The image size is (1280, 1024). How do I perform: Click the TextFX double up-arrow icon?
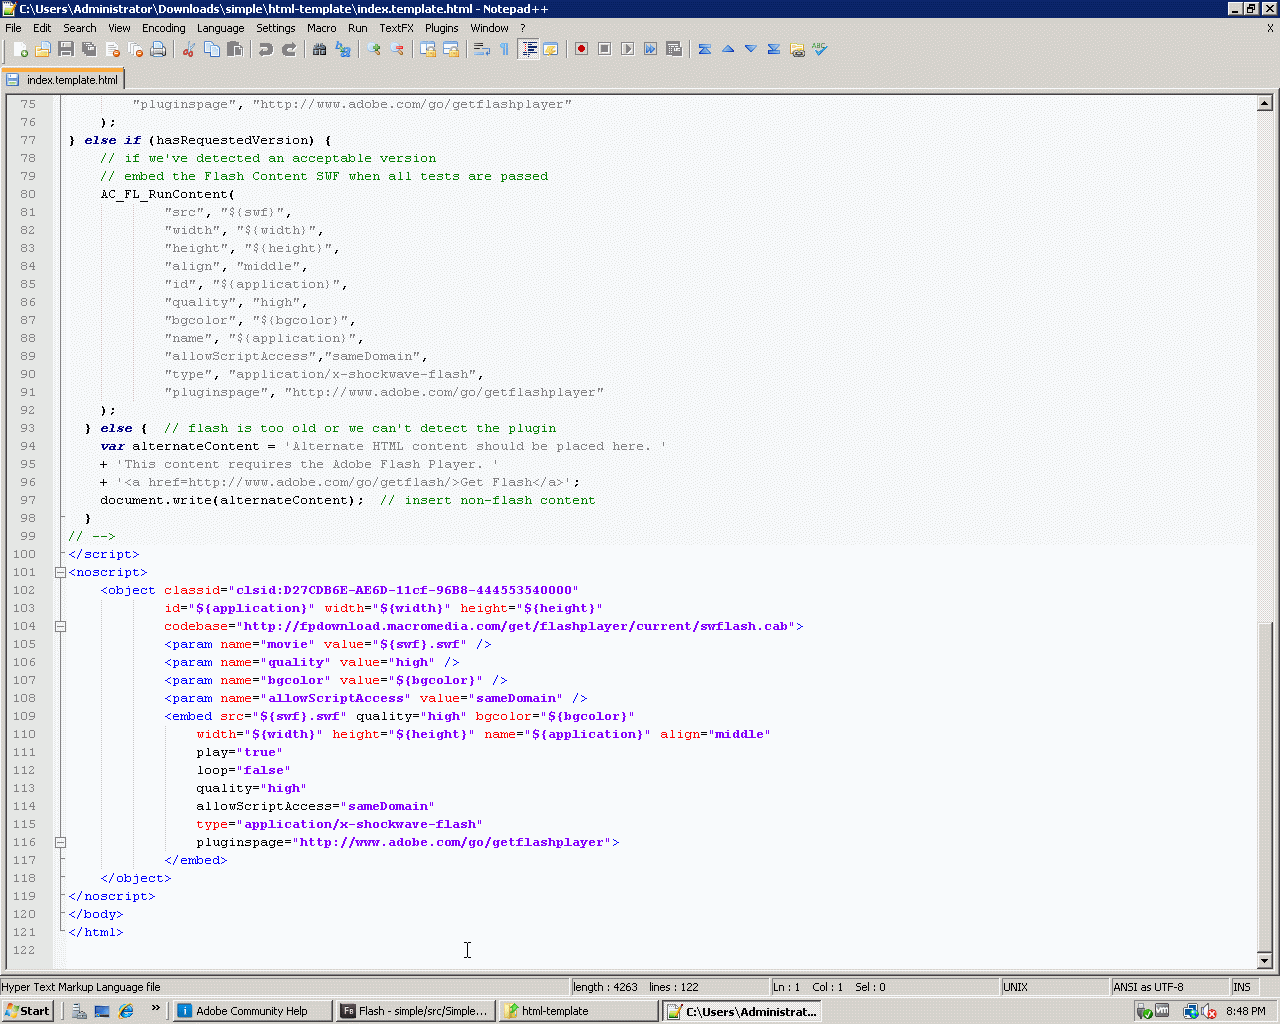tap(704, 49)
